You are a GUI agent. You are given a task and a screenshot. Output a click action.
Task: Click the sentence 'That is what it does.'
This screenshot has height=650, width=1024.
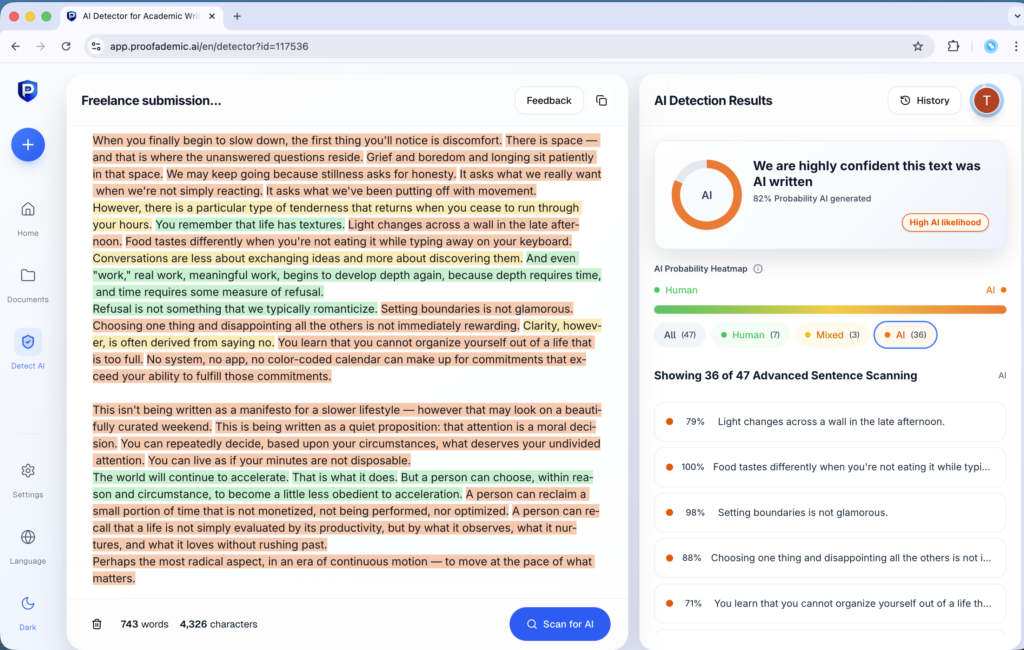tap(344, 478)
